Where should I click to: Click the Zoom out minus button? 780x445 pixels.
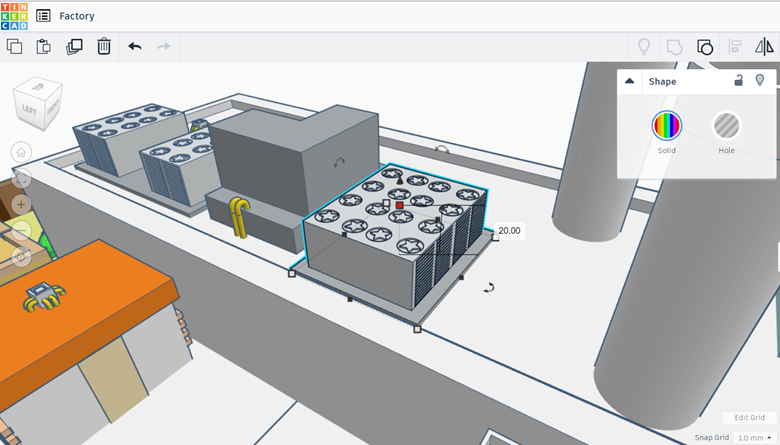(x=21, y=231)
